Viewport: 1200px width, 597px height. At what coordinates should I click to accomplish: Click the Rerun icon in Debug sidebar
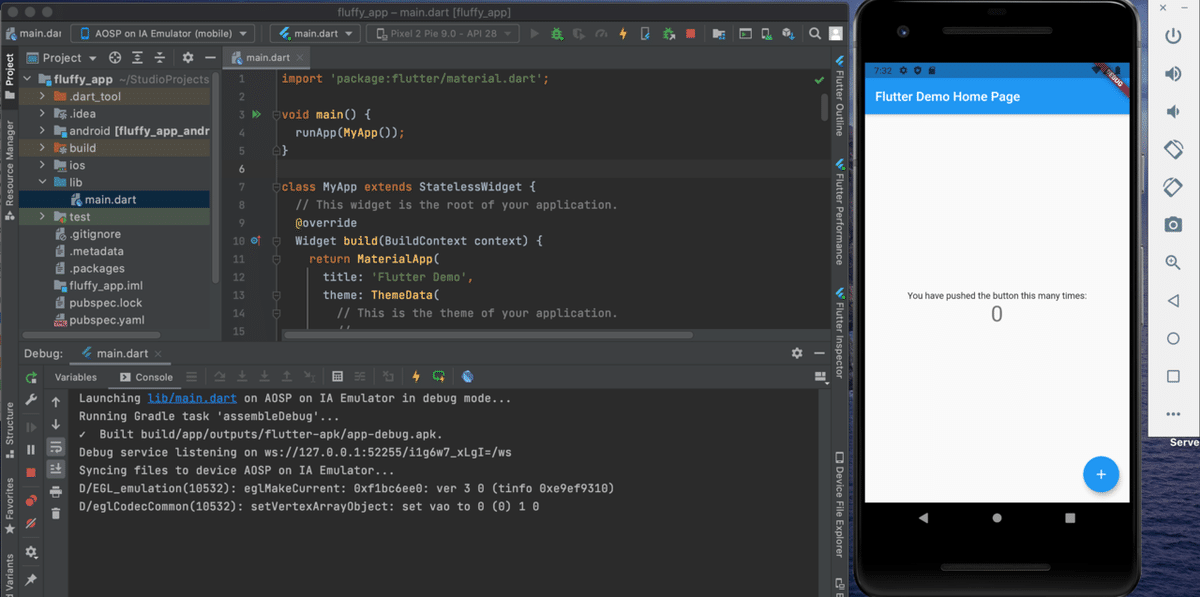coord(31,377)
